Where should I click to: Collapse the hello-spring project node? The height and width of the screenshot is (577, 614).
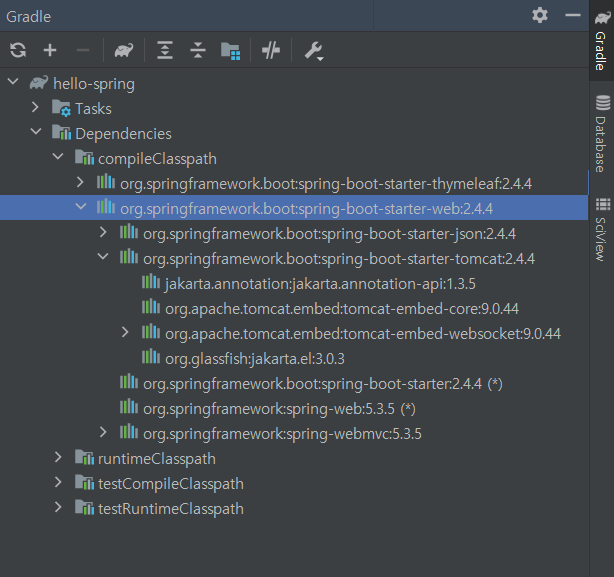[x=13, y=82]
